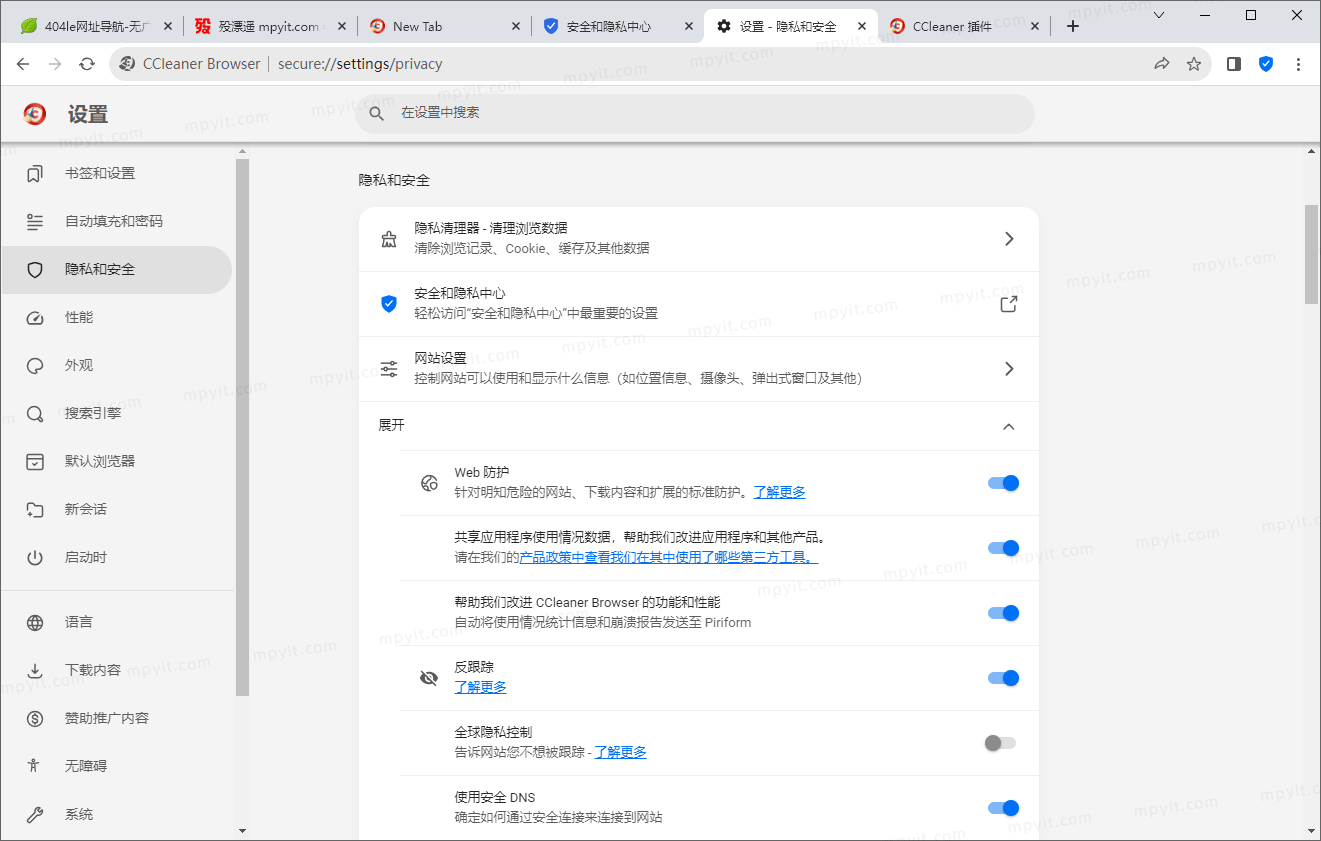The width and height of the screenshot is (1321, 841).
Task: Click 了解更多 link under Web 防护
Action: click(x=779, y=492)
